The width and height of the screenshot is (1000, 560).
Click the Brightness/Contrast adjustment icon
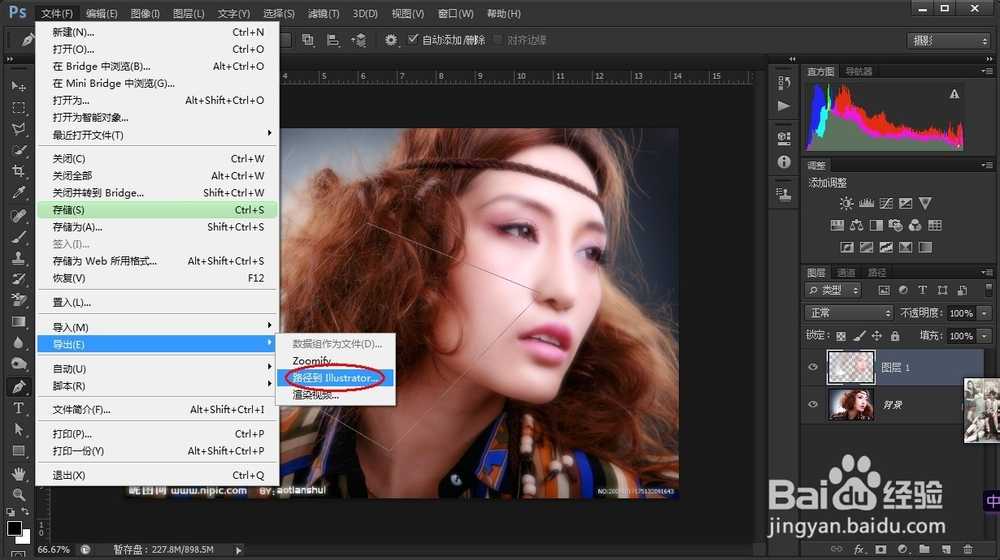click(x=847, y=203)
